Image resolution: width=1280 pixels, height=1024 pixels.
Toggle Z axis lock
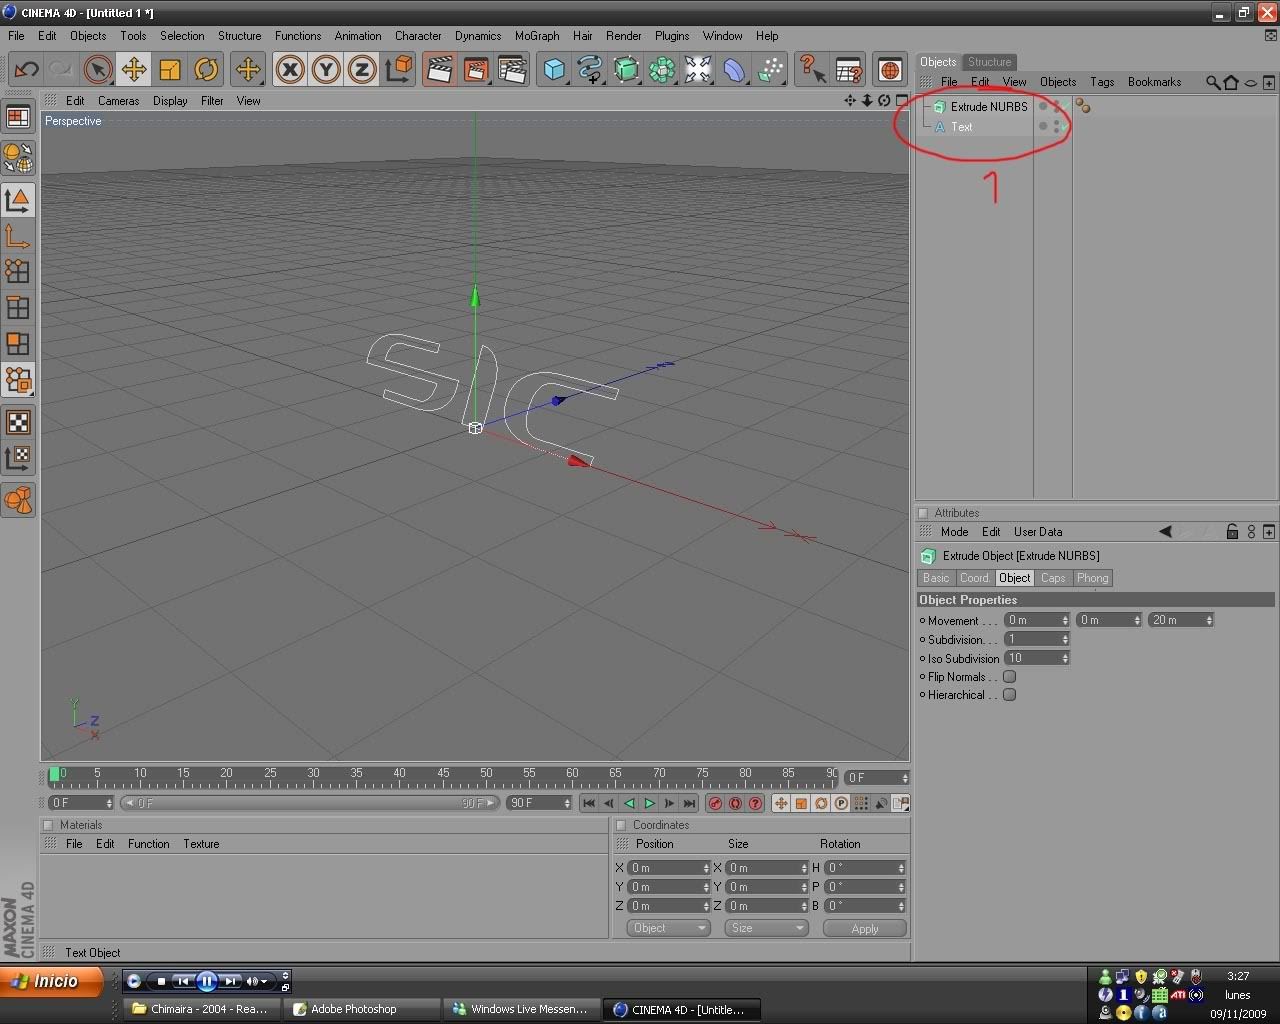pos(362,69)
